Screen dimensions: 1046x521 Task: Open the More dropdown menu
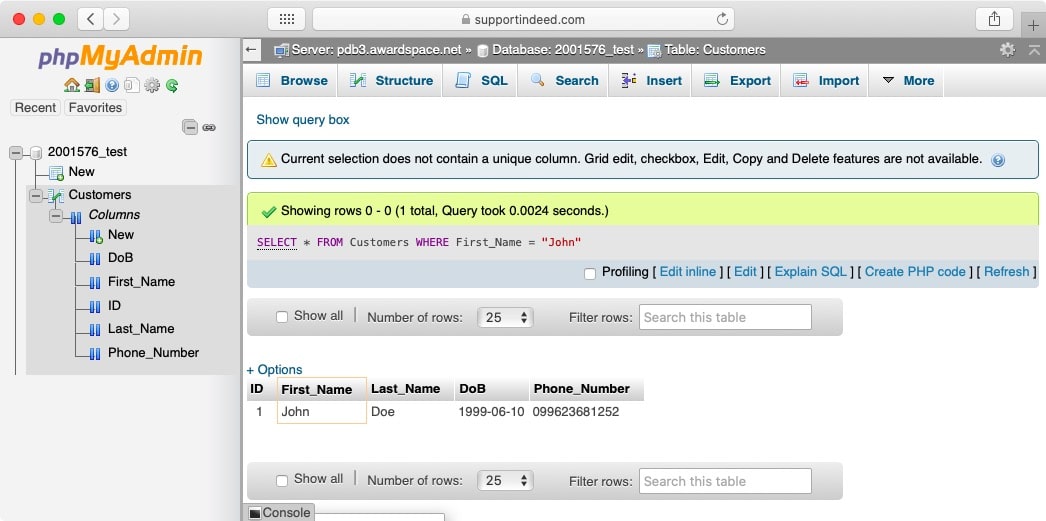point(908,81)
